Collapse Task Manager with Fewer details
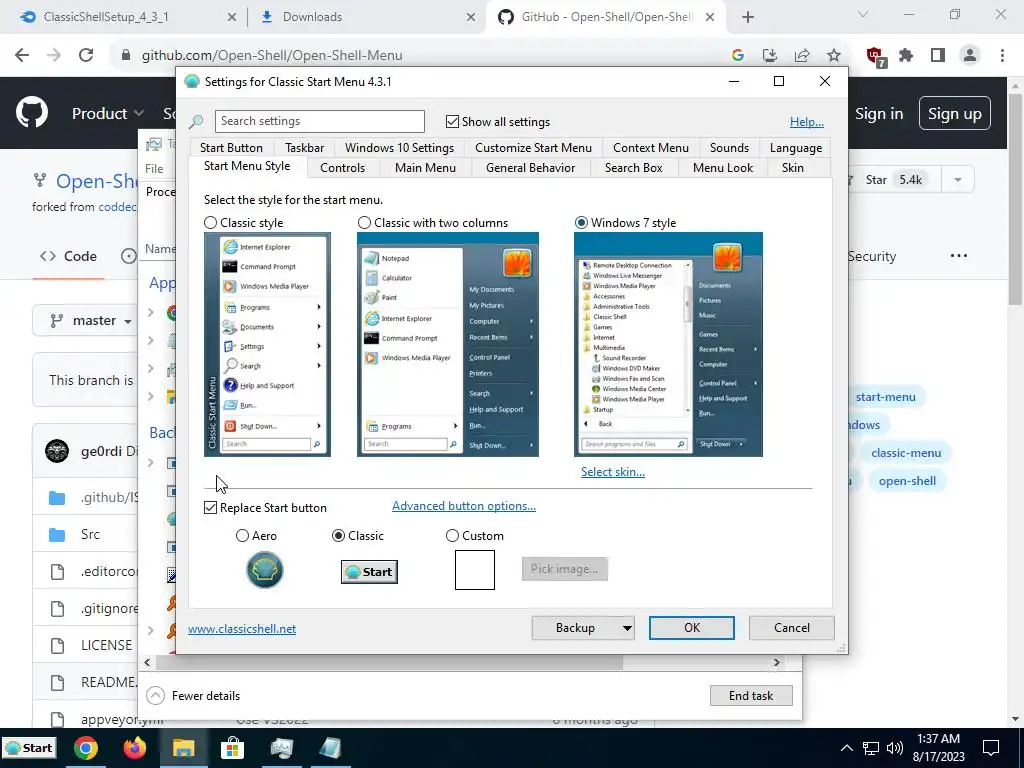This screenshot has height=768, width=1024. (x=193, y=696)
